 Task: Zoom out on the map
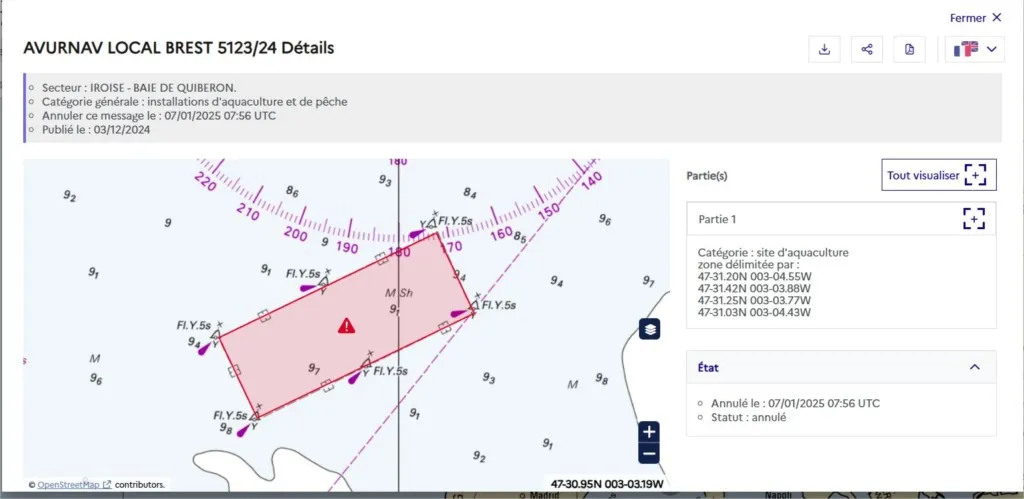(x=648, y=453)
